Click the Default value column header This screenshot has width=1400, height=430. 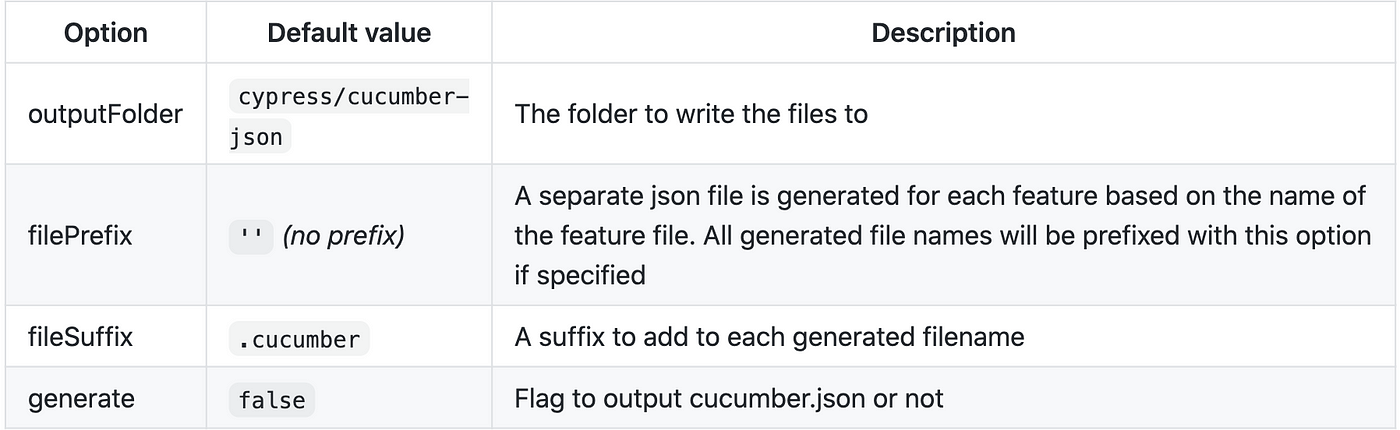349,33
